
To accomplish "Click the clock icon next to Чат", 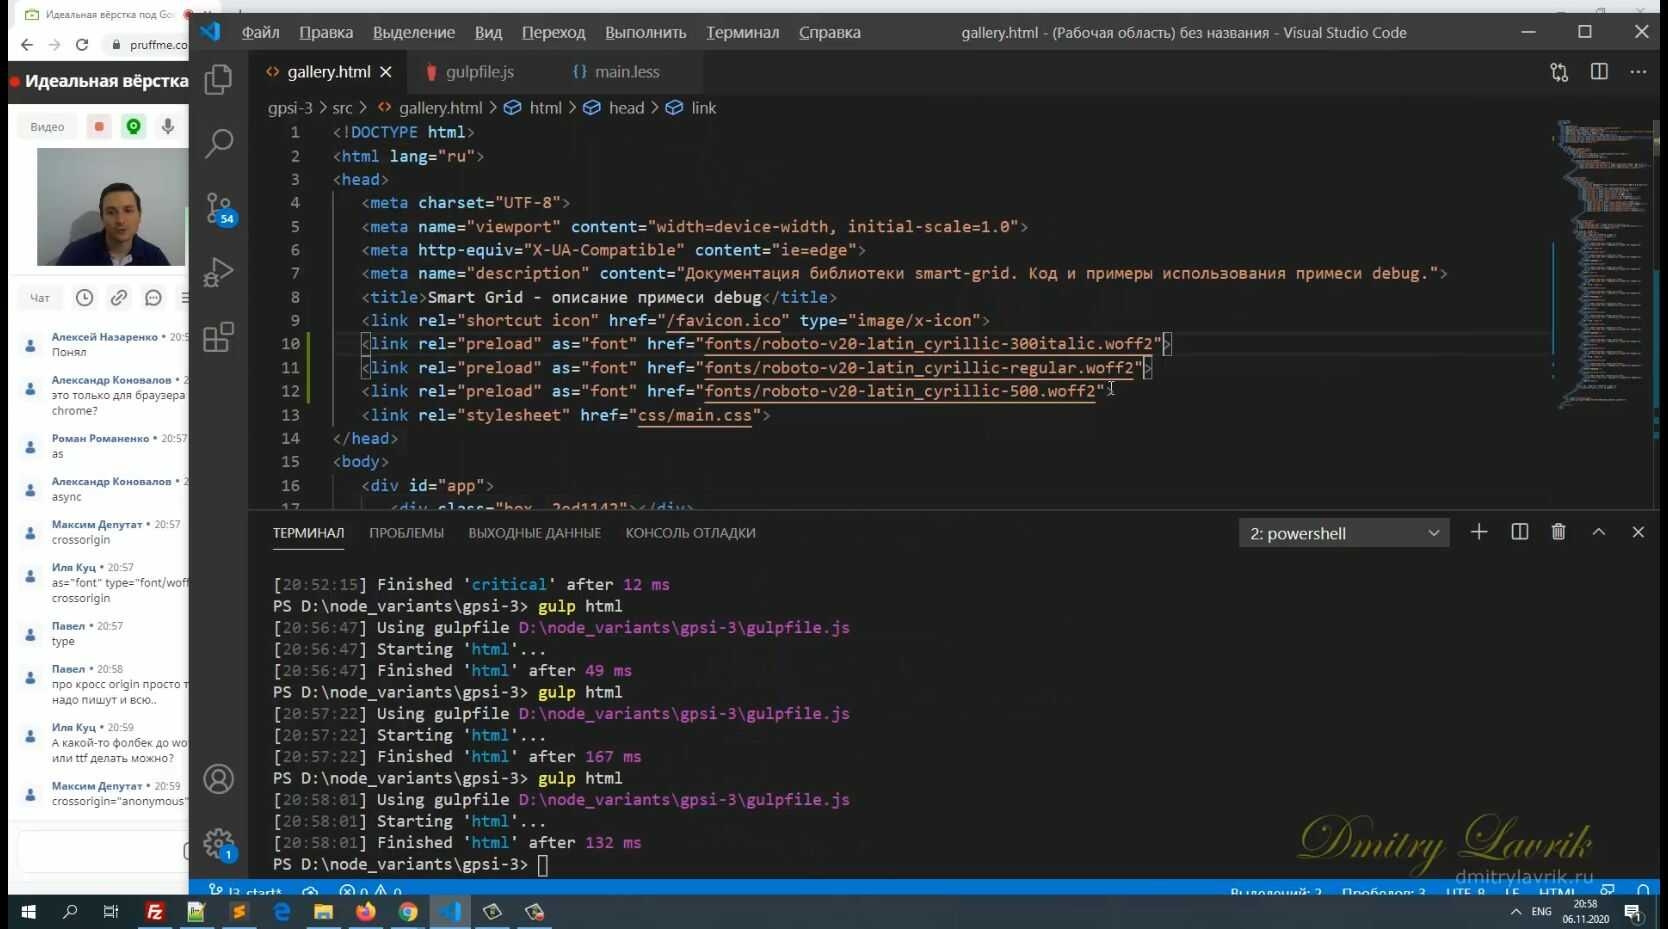I will point(85,297).
